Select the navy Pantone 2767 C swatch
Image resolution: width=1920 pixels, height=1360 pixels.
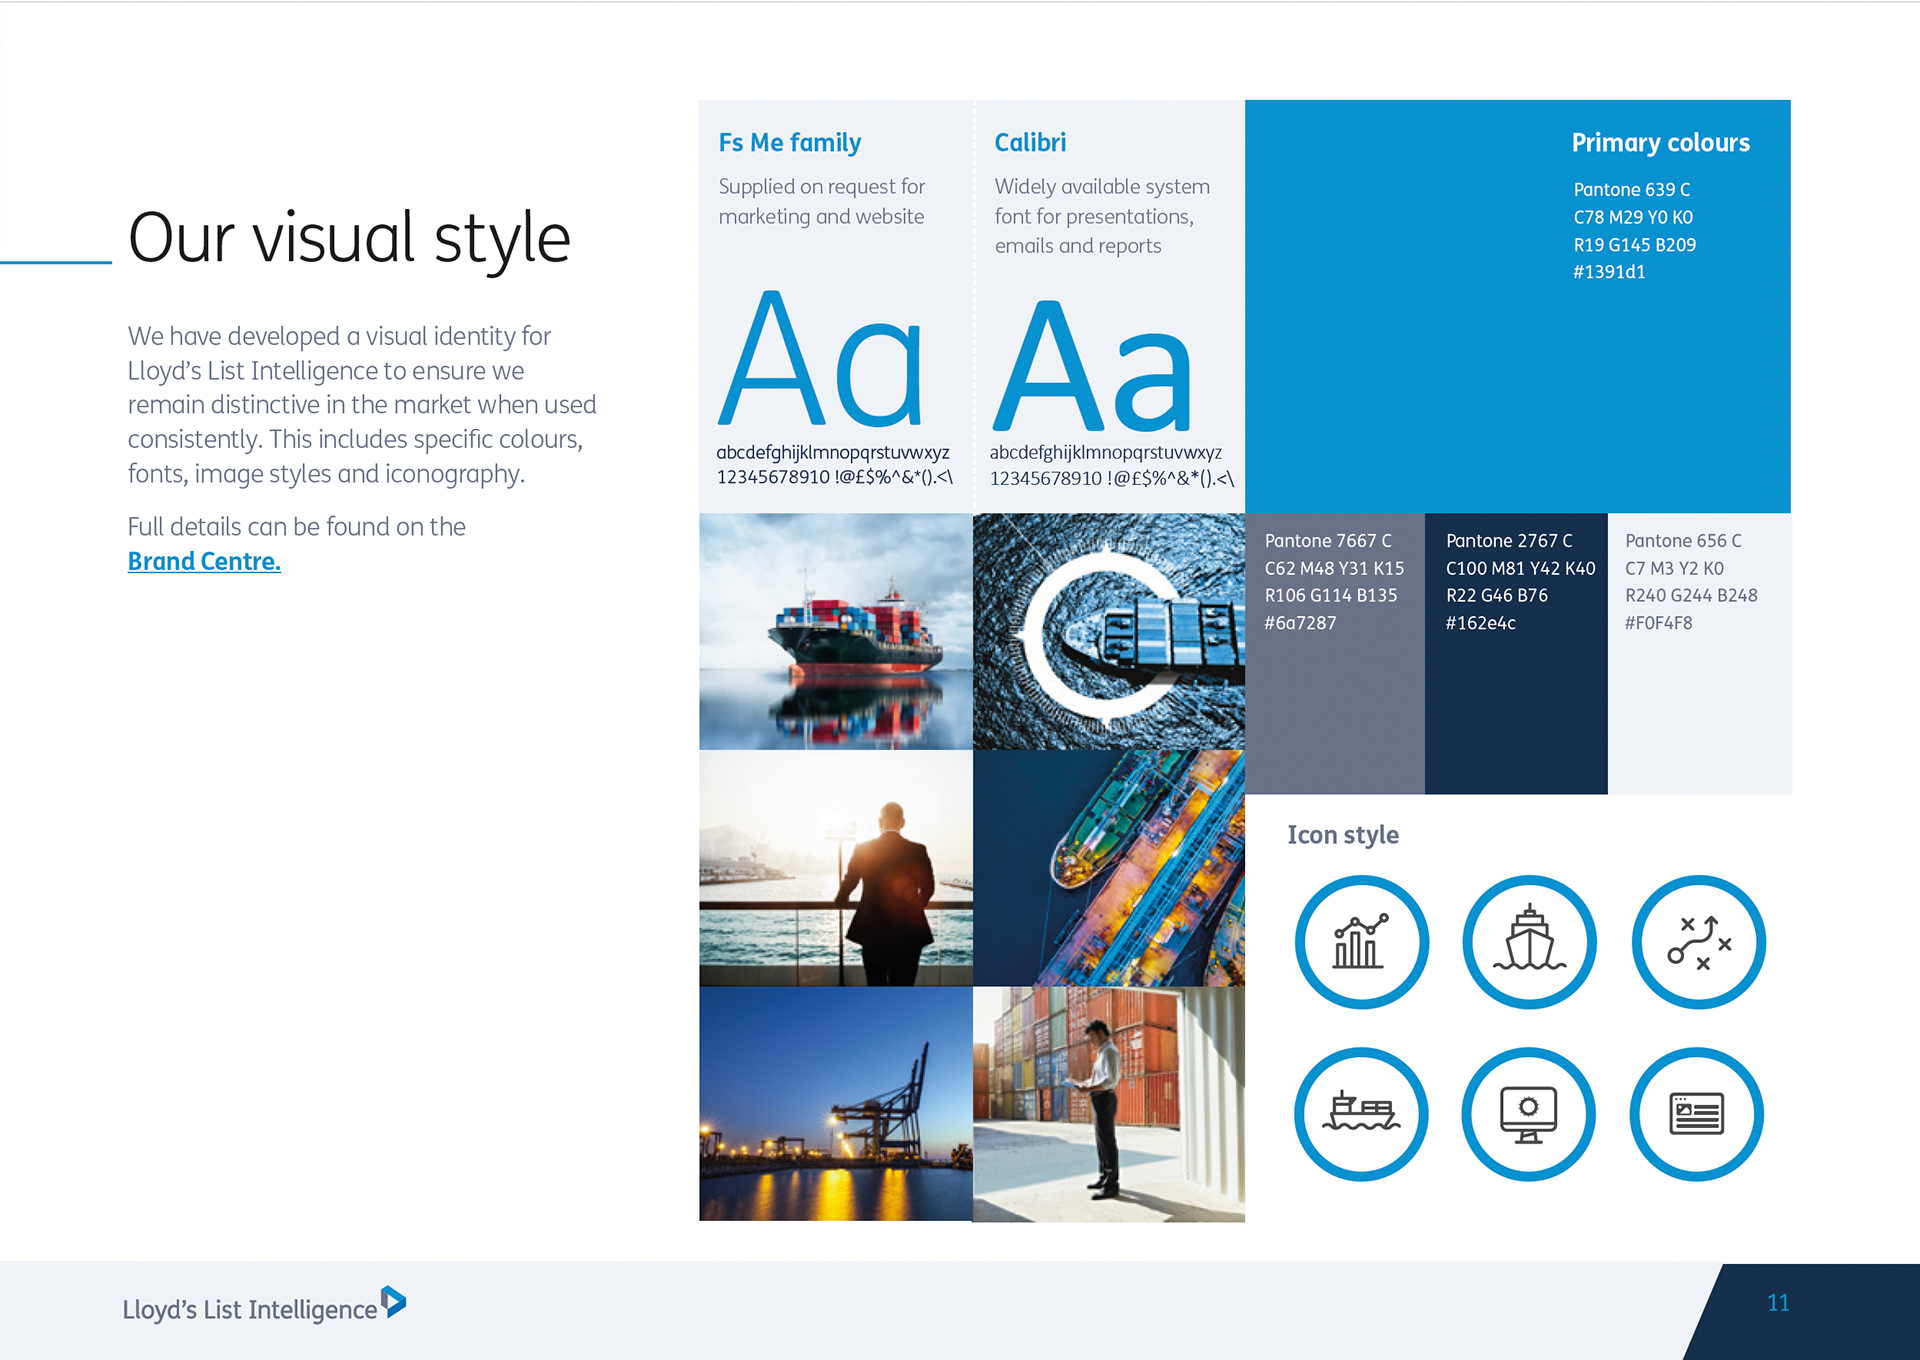1516,654
